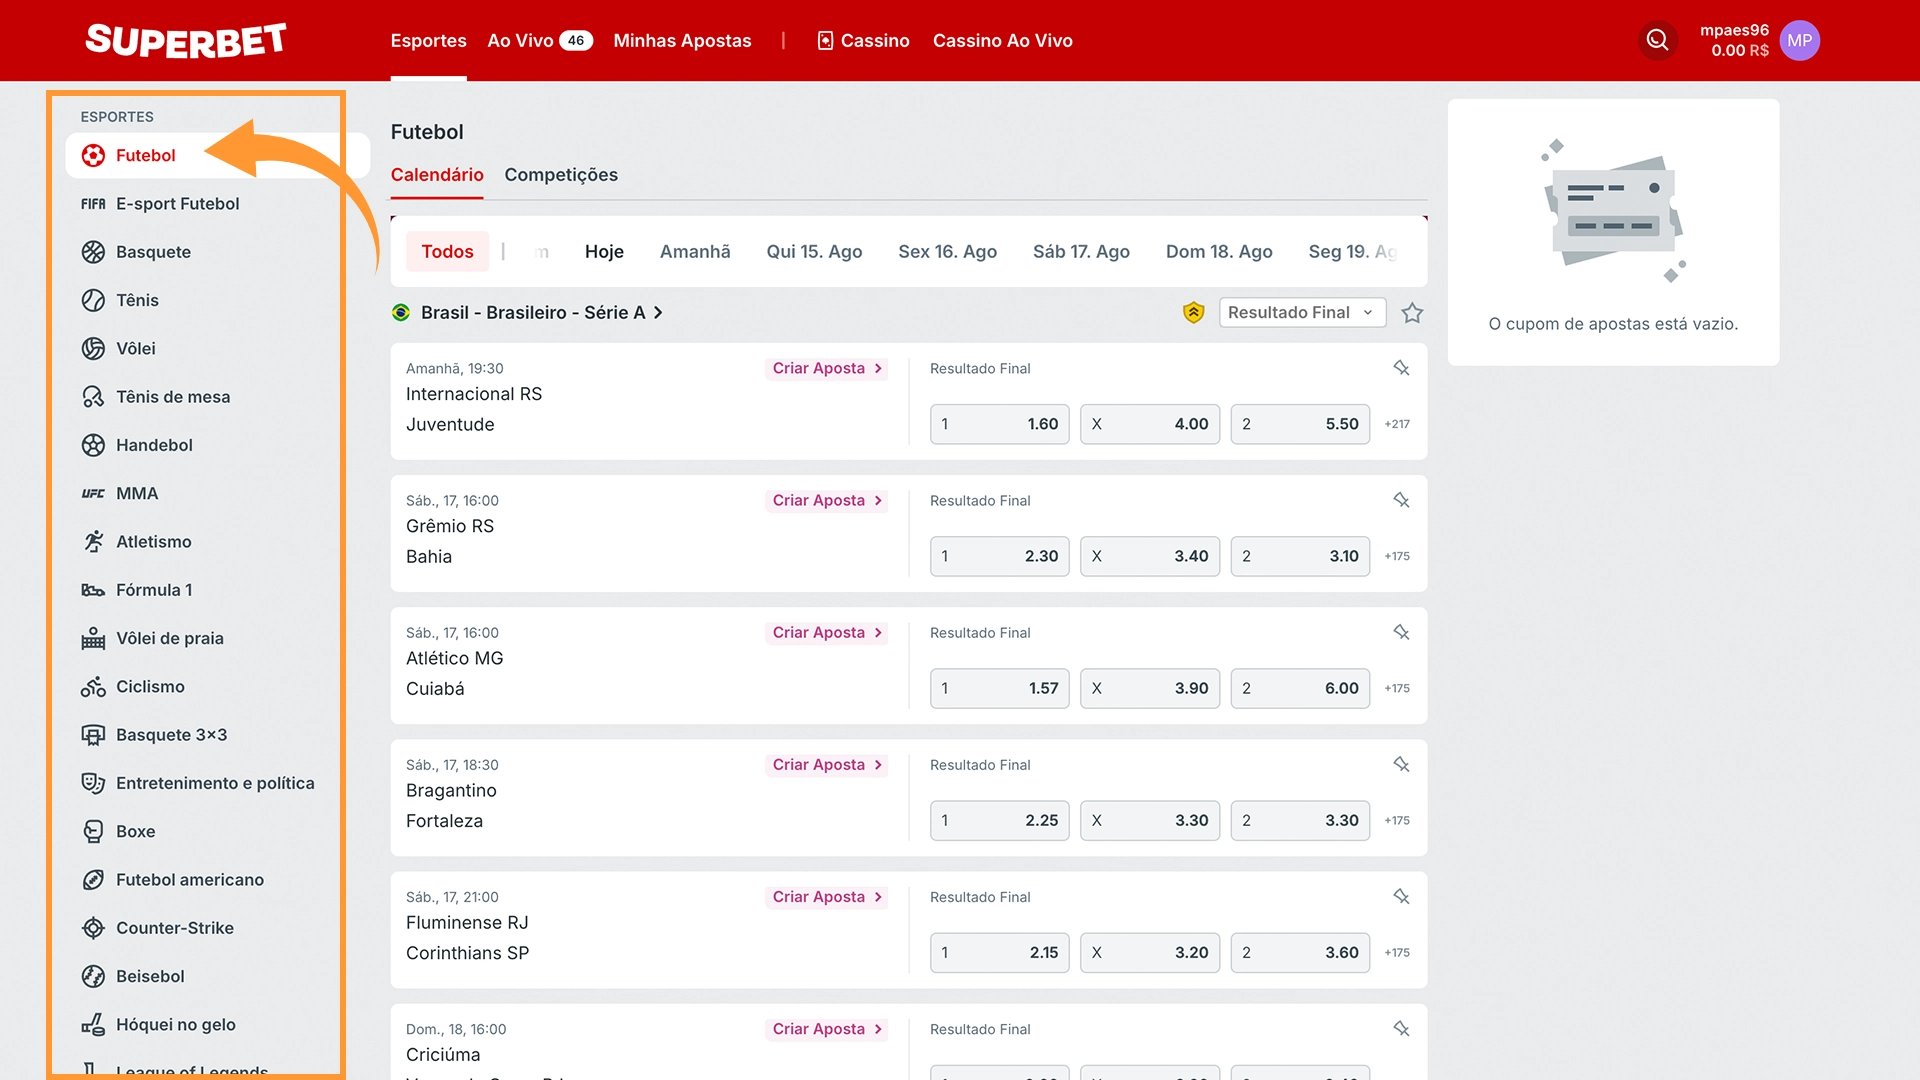Filter matches by Amanhã
The image size is (1920, 1080).
tap(695, 252)
